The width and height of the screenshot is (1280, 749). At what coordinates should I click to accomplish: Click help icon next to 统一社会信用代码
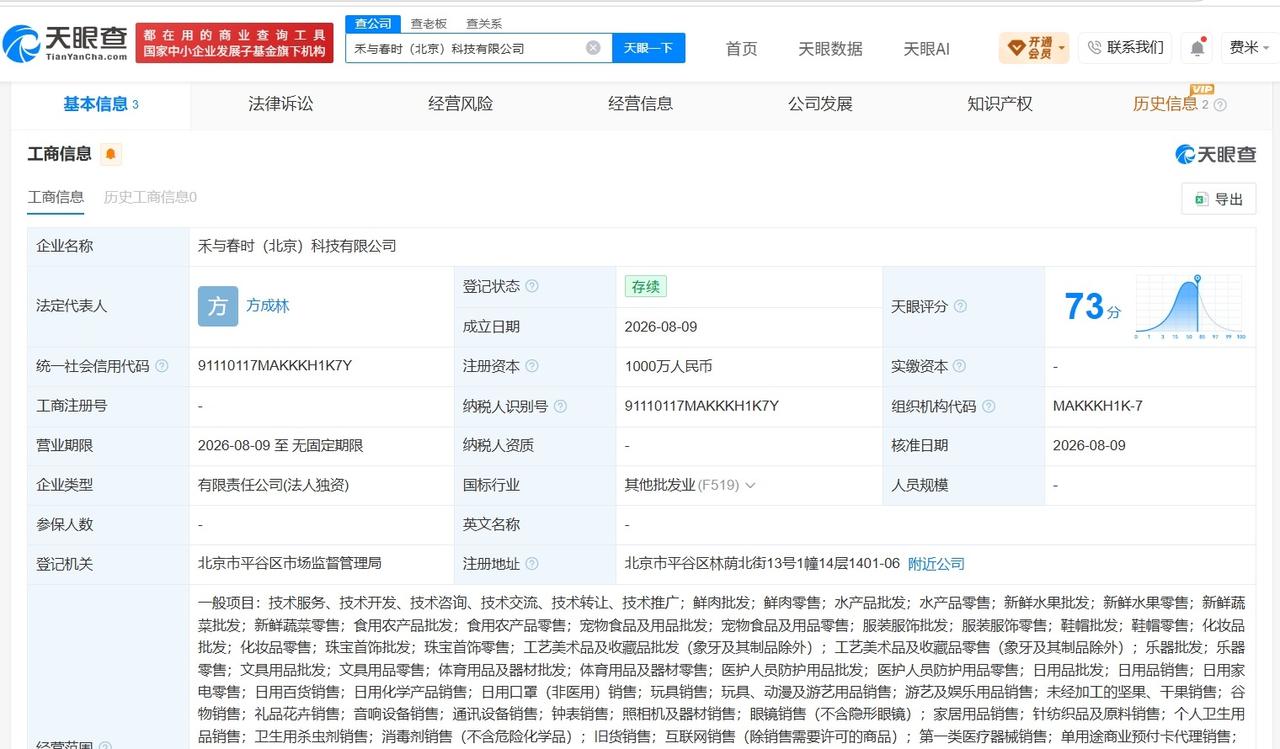click(x=162, y=366)
